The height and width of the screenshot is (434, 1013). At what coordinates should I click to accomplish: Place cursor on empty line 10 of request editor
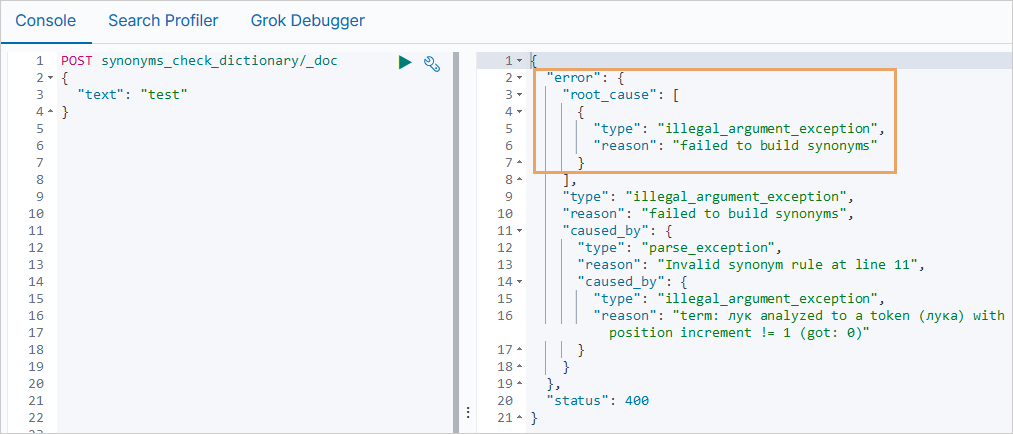200,214
